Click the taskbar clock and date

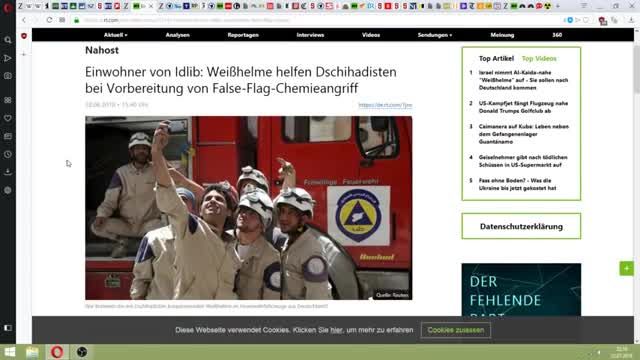[x=622, y=352]
